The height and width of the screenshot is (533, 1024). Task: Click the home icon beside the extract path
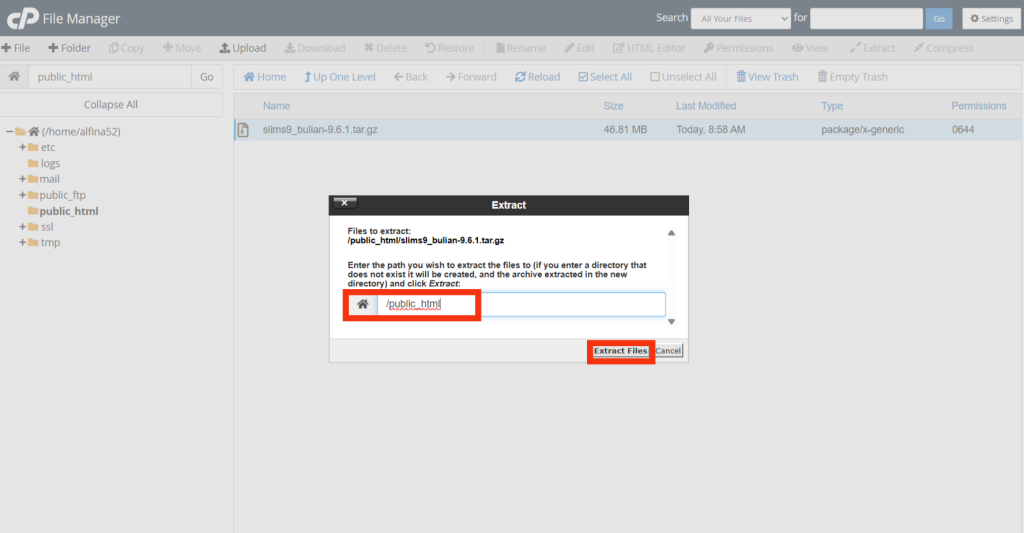tap(363, 304)
